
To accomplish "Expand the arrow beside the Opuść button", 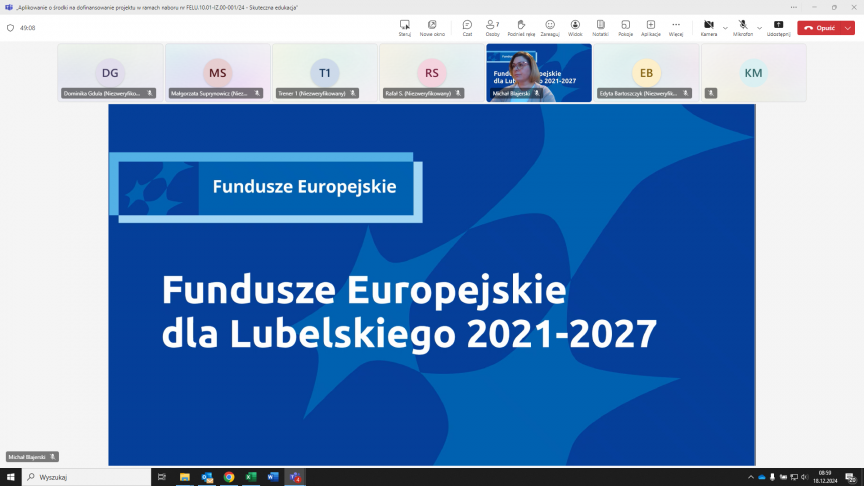I will 848,28.
